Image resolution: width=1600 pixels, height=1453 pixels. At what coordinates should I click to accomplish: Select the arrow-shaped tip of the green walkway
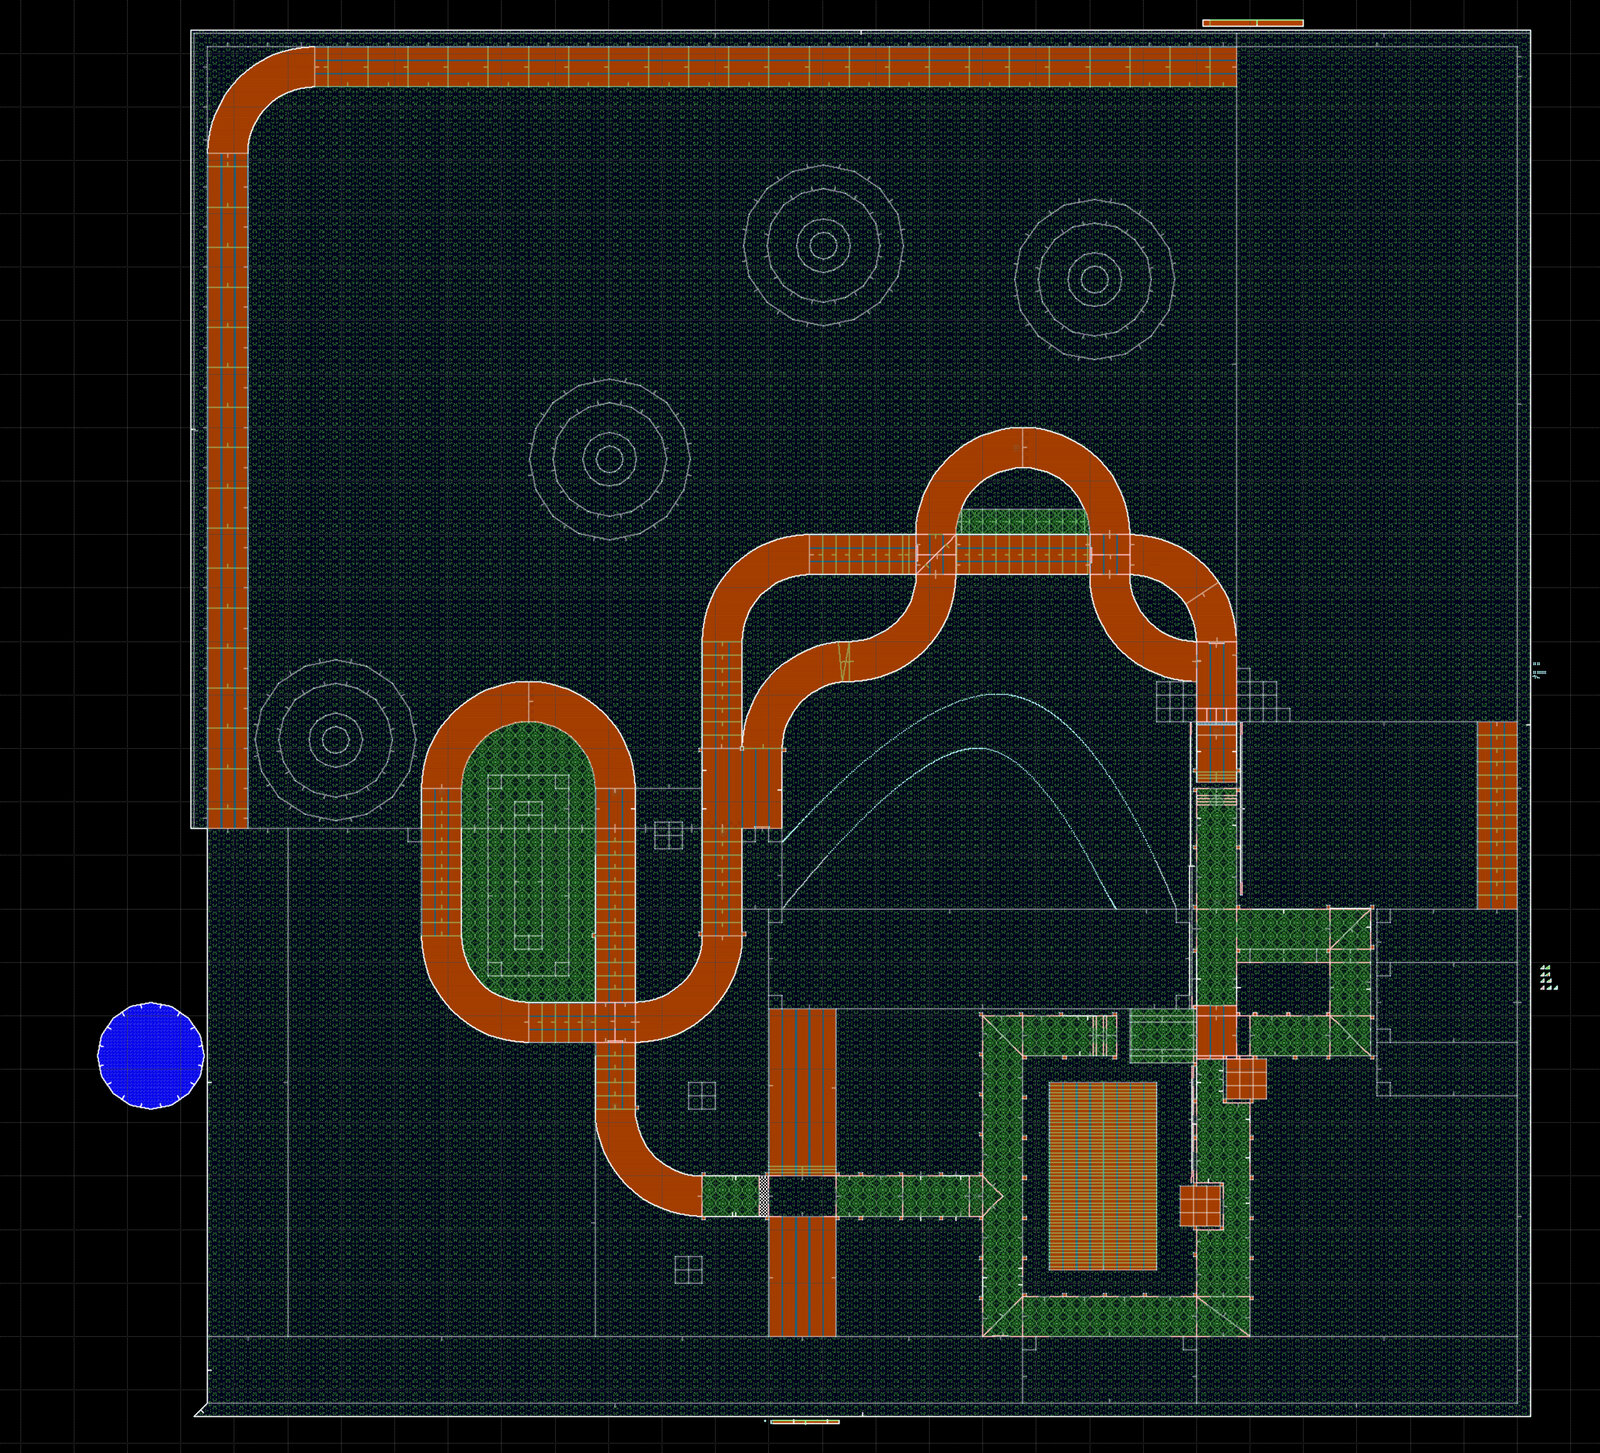[992, 1196]
